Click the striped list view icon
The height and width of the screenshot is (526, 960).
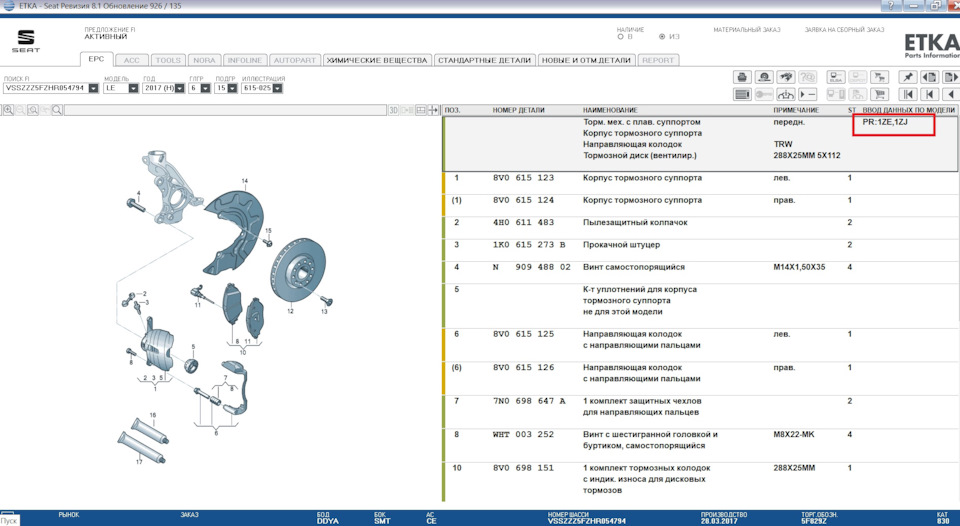point(742,94)
